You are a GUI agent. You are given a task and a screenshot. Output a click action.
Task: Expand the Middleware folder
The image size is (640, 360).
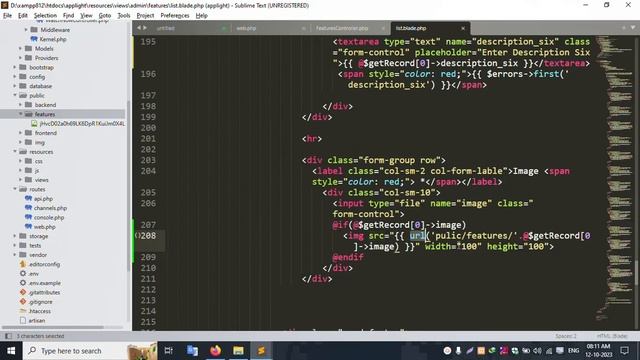click(26, 30)
